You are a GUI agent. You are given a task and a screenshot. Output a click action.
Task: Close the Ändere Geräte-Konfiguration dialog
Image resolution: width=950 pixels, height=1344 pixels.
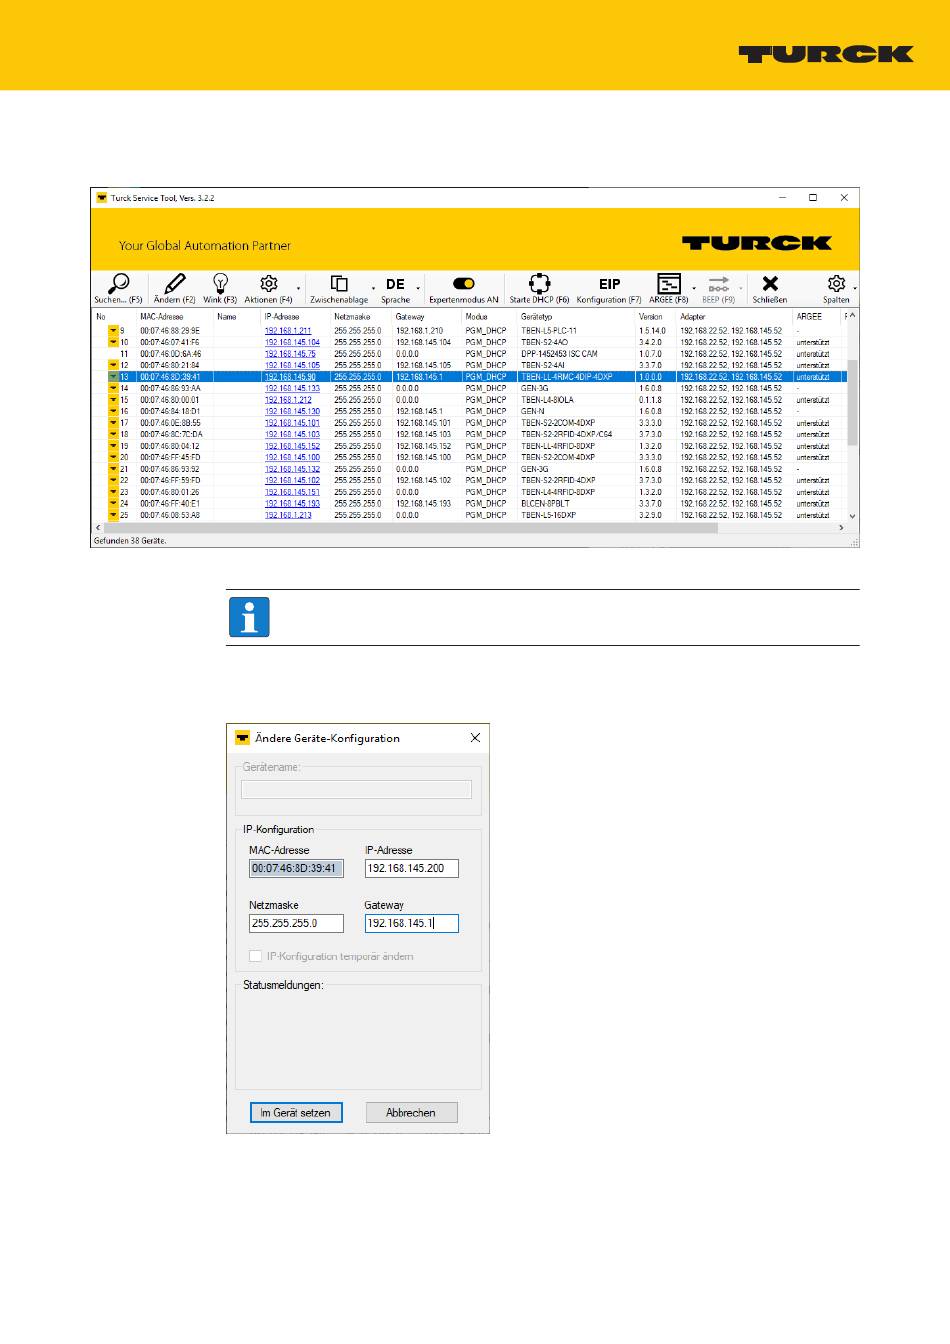(x=475, y=738)
